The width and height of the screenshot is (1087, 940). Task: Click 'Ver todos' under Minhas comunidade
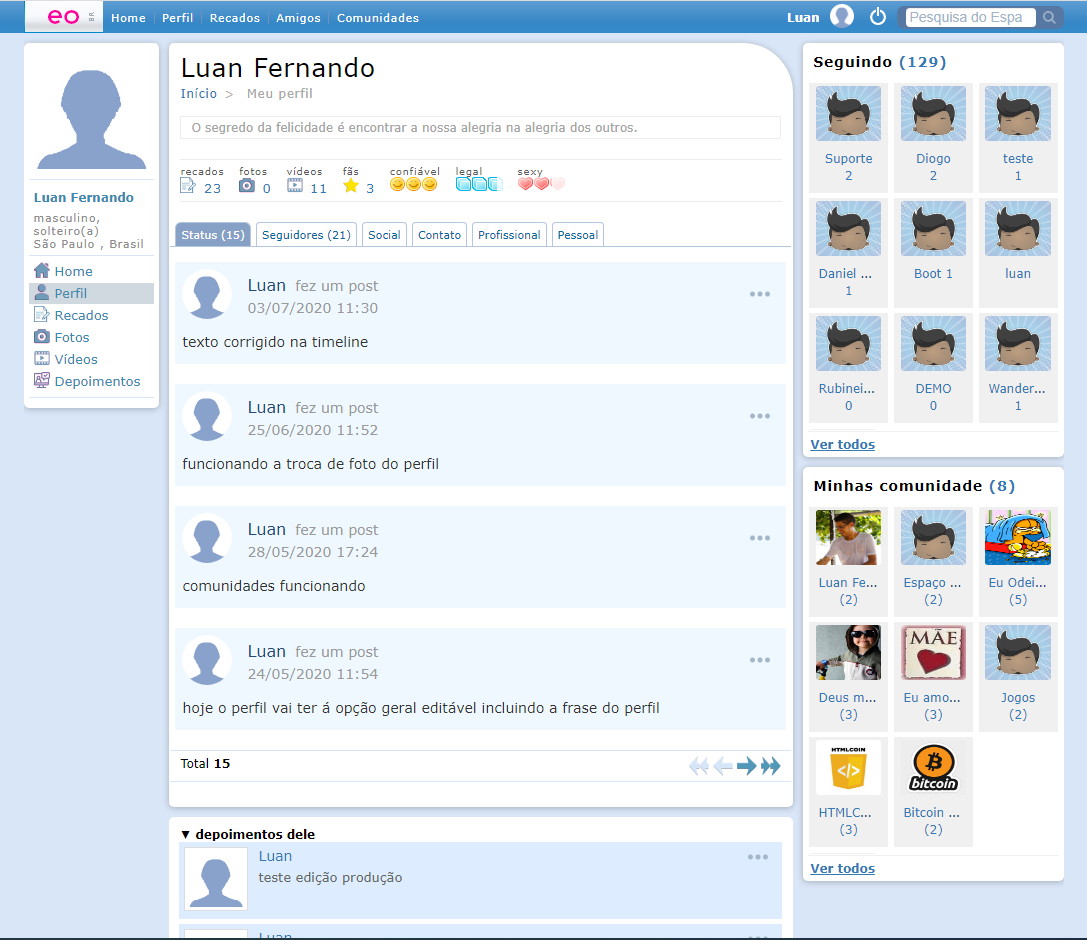click(842, 869)
